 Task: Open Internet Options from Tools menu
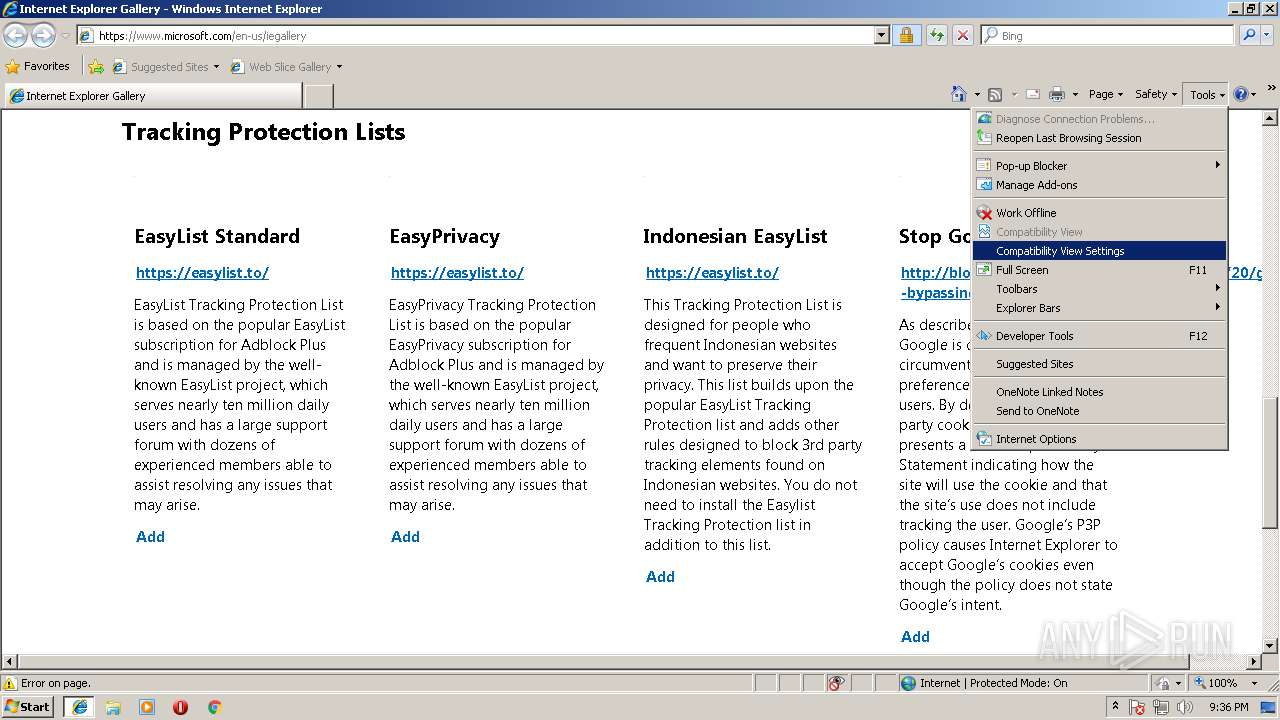tap(1099, 439)
